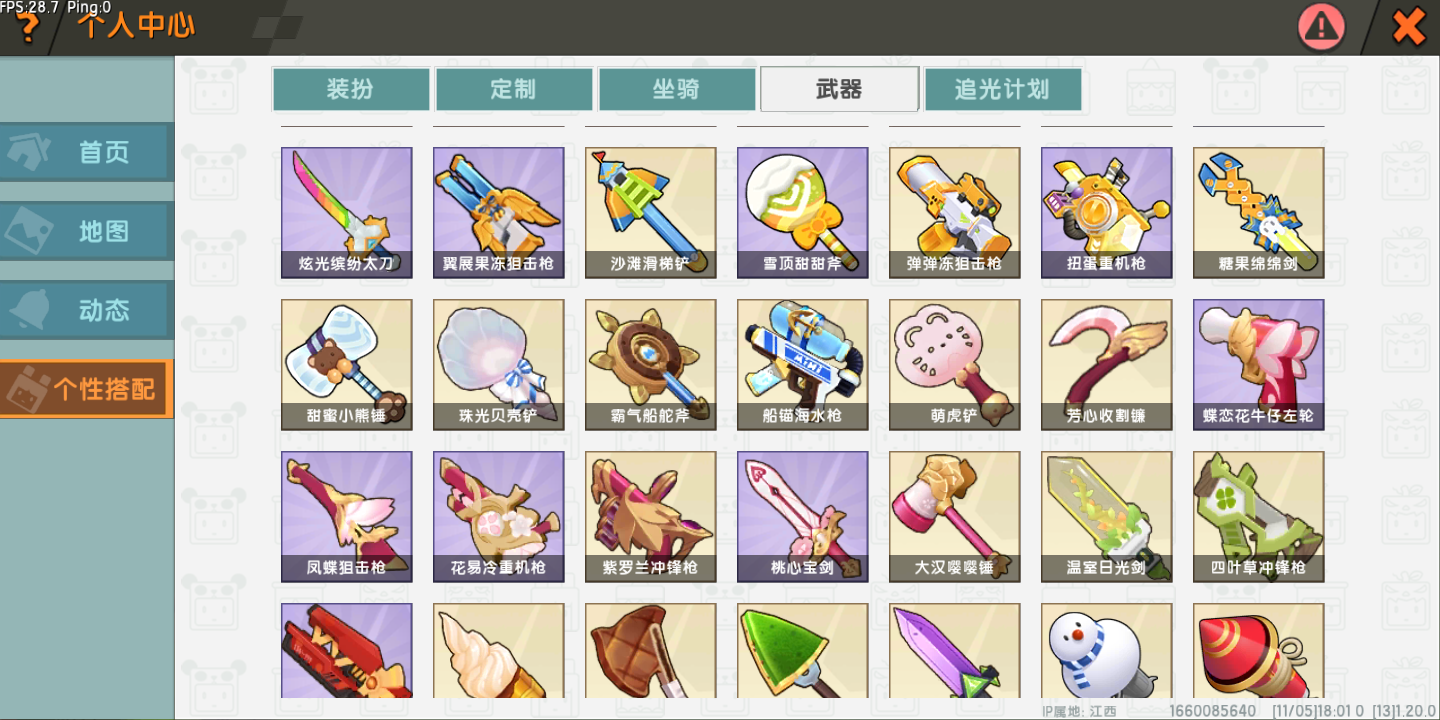This screenshot has height=720, width=1440.
Task: Select the 芳心收割镰 scythe icon
Action: pos(1106,365)
